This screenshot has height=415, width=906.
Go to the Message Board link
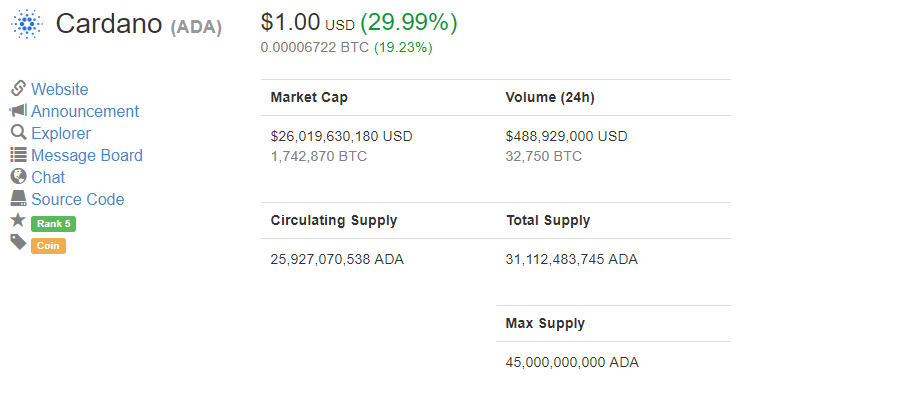[87, 155]
